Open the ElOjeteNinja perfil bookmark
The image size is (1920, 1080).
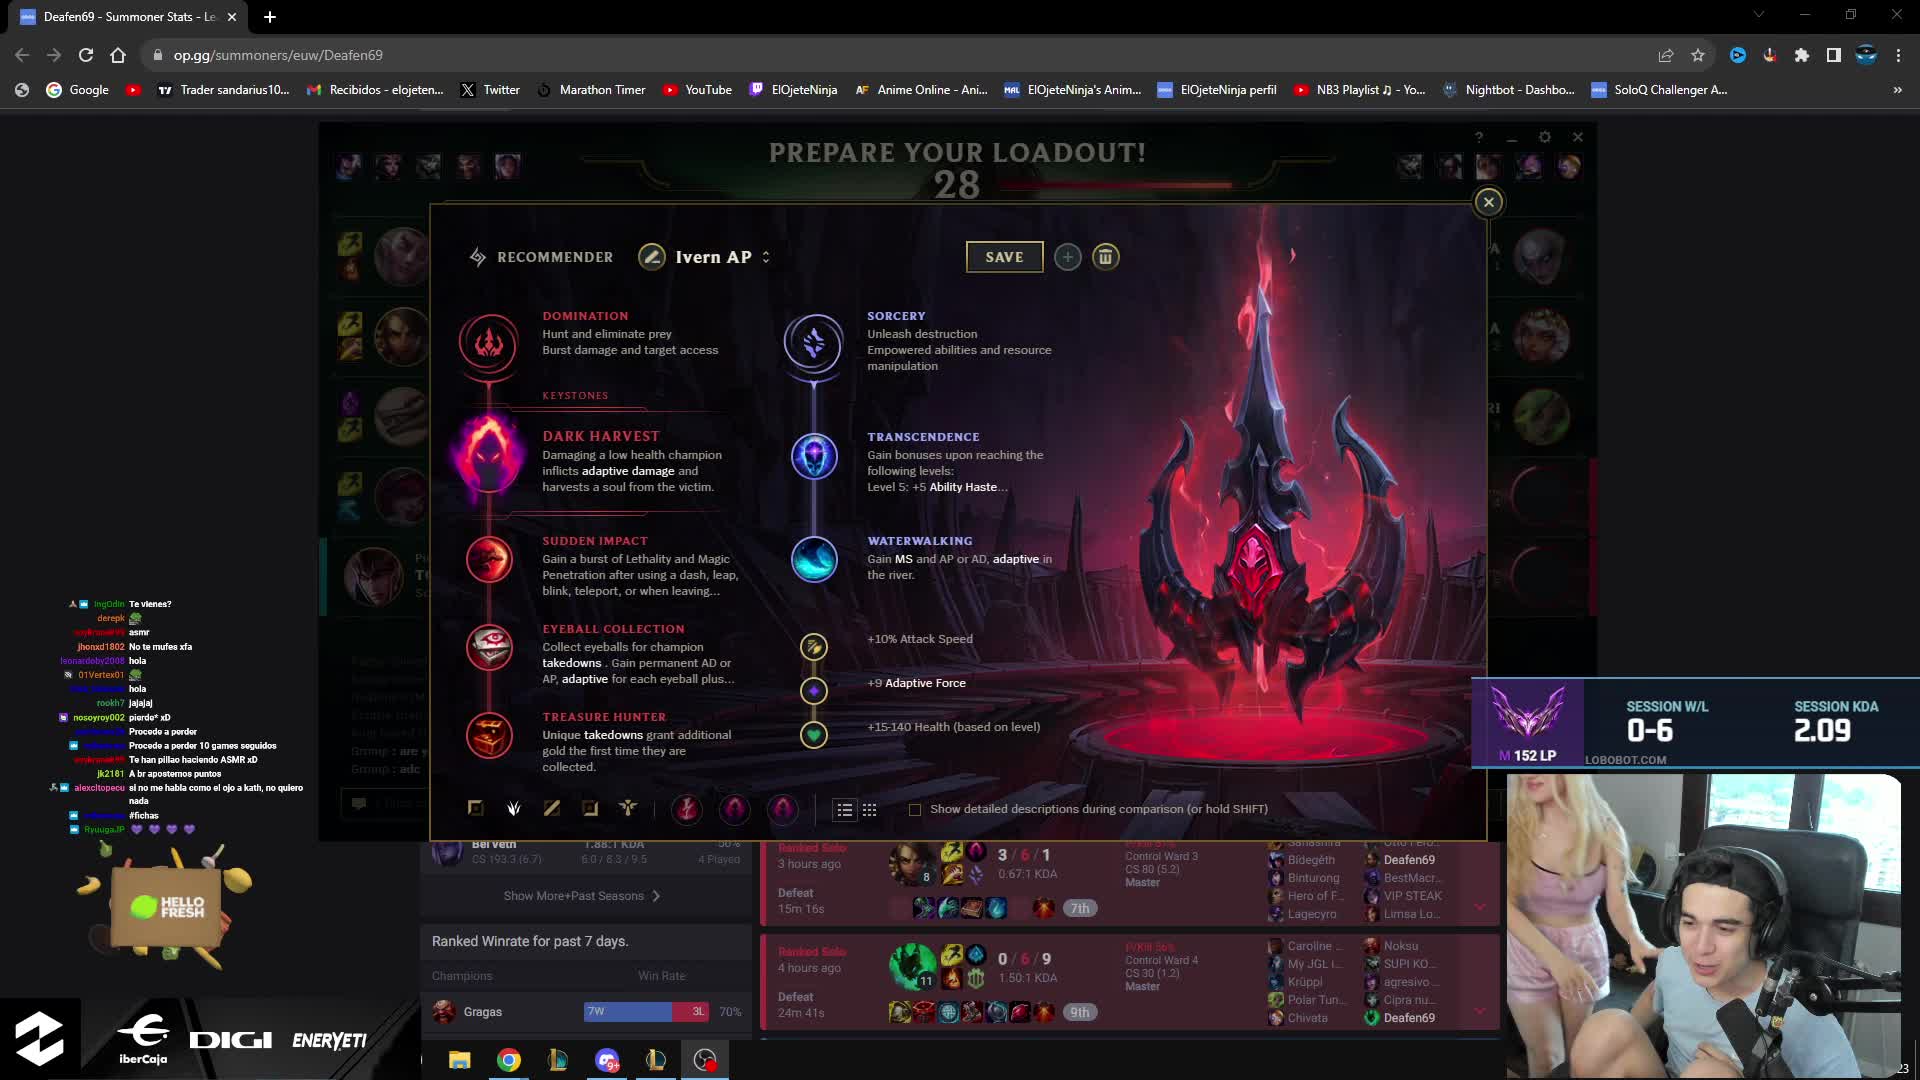(x=1217, y=90)
